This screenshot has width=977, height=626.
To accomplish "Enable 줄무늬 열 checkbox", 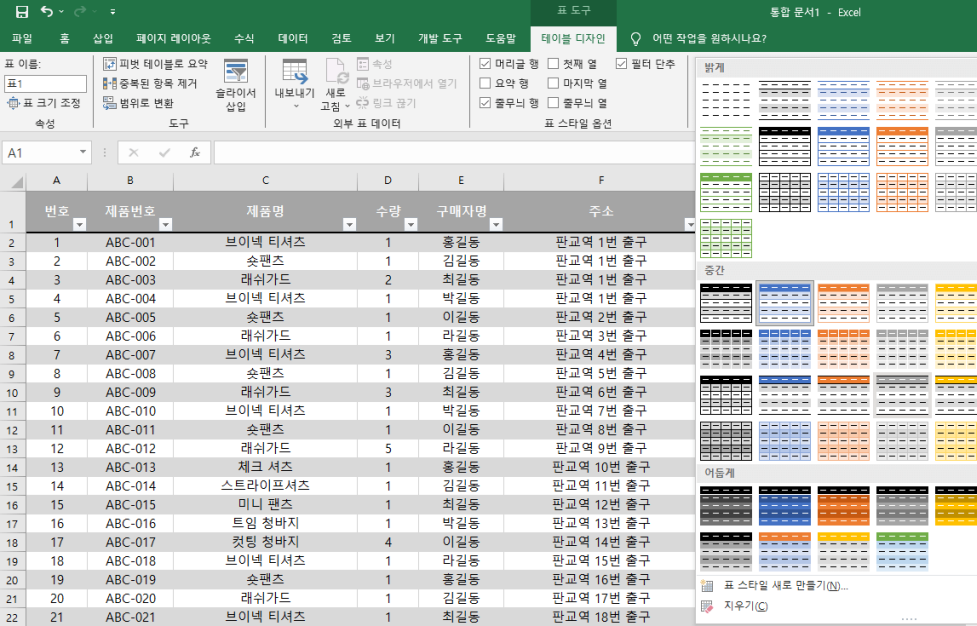I will [x=553, y=102].
